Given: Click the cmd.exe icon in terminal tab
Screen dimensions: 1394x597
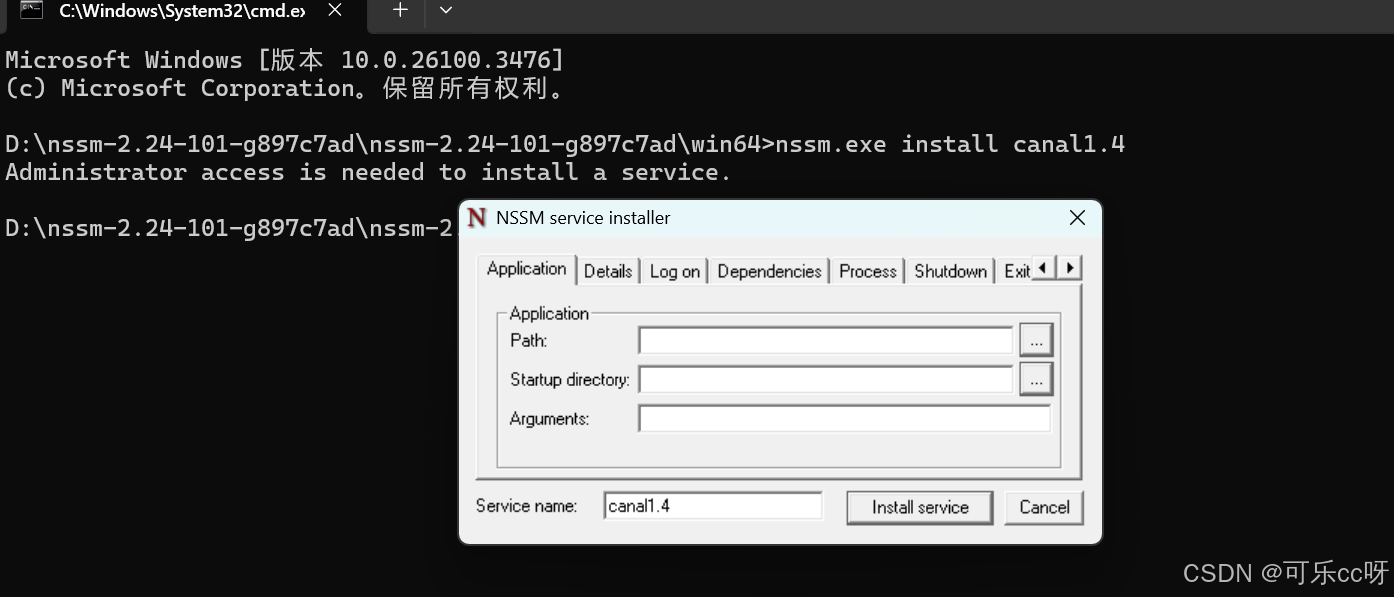Looking at the screenshot, I should pos(31,10).
